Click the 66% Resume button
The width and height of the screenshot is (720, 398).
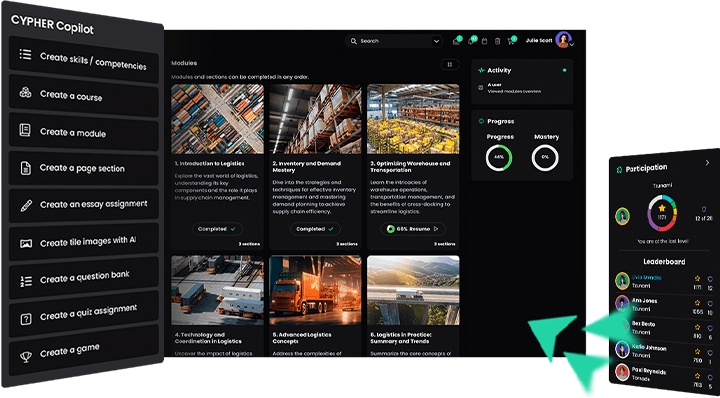[413, 229]
